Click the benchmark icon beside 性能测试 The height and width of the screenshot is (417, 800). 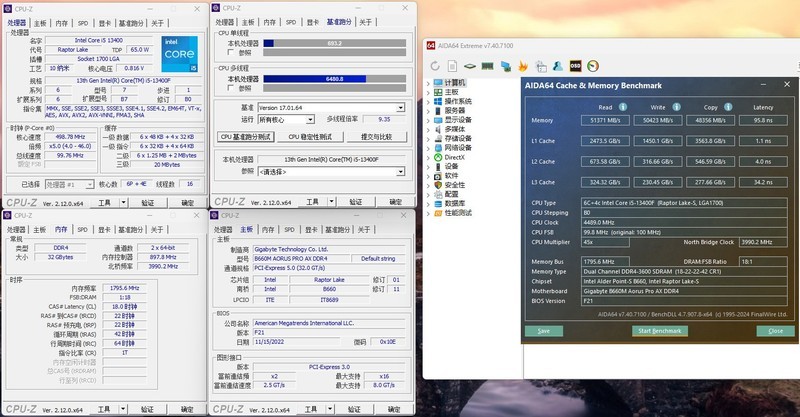(438, 213)
